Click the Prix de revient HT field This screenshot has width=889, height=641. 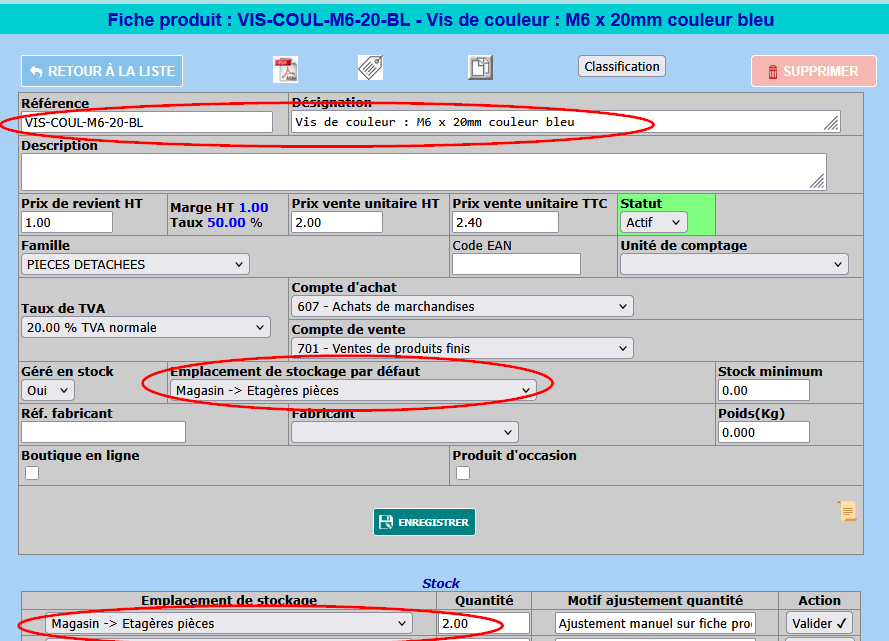tap(67, 223)
